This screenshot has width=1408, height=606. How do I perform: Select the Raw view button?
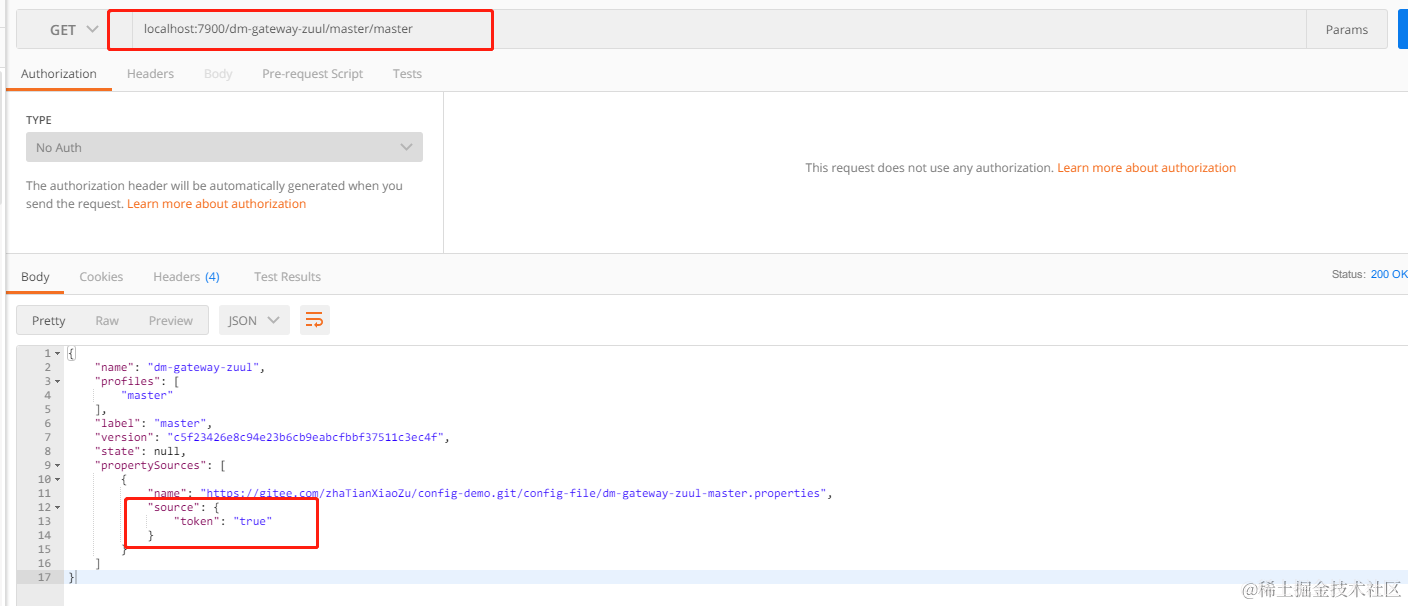click(x=107, y=321)
